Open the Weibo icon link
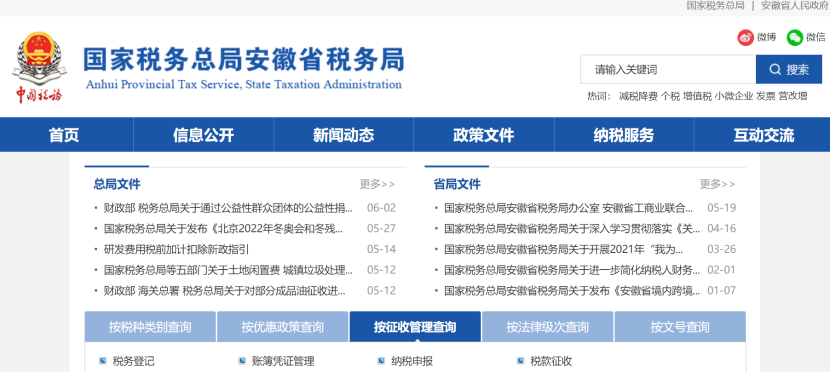 click(x=745, y=38)
